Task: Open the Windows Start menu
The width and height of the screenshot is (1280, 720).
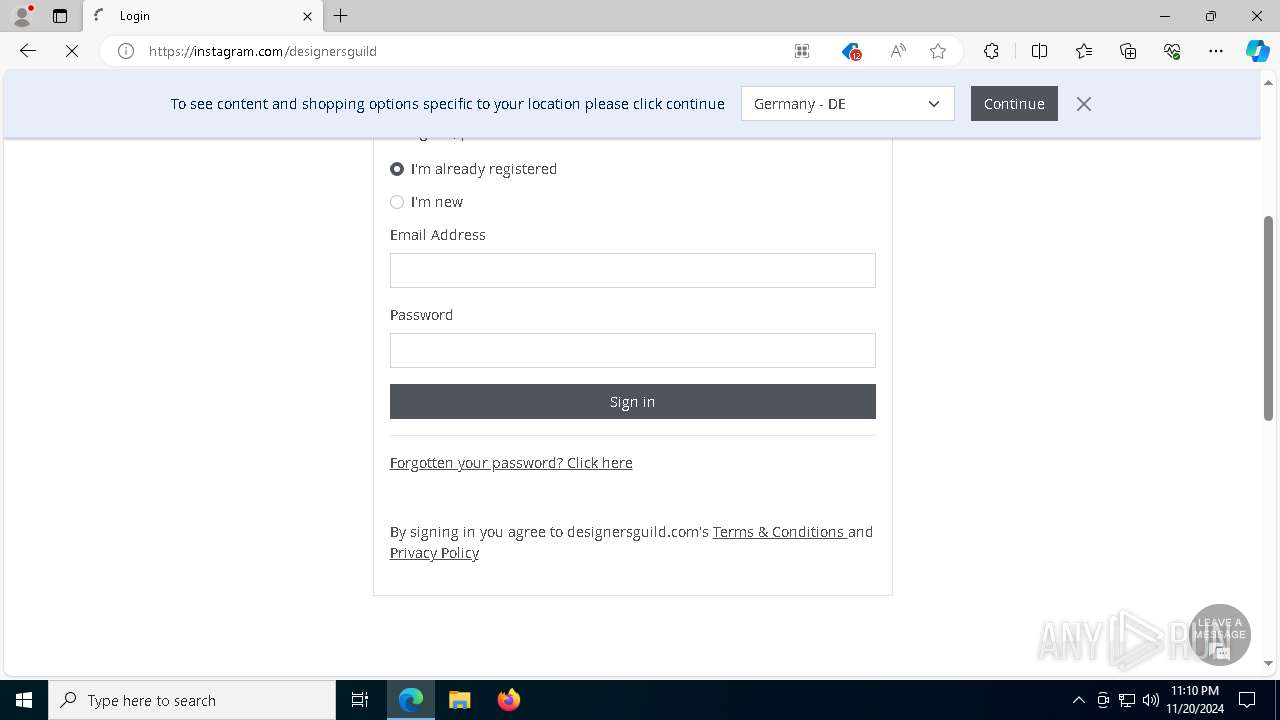Action: pos(24,700)
